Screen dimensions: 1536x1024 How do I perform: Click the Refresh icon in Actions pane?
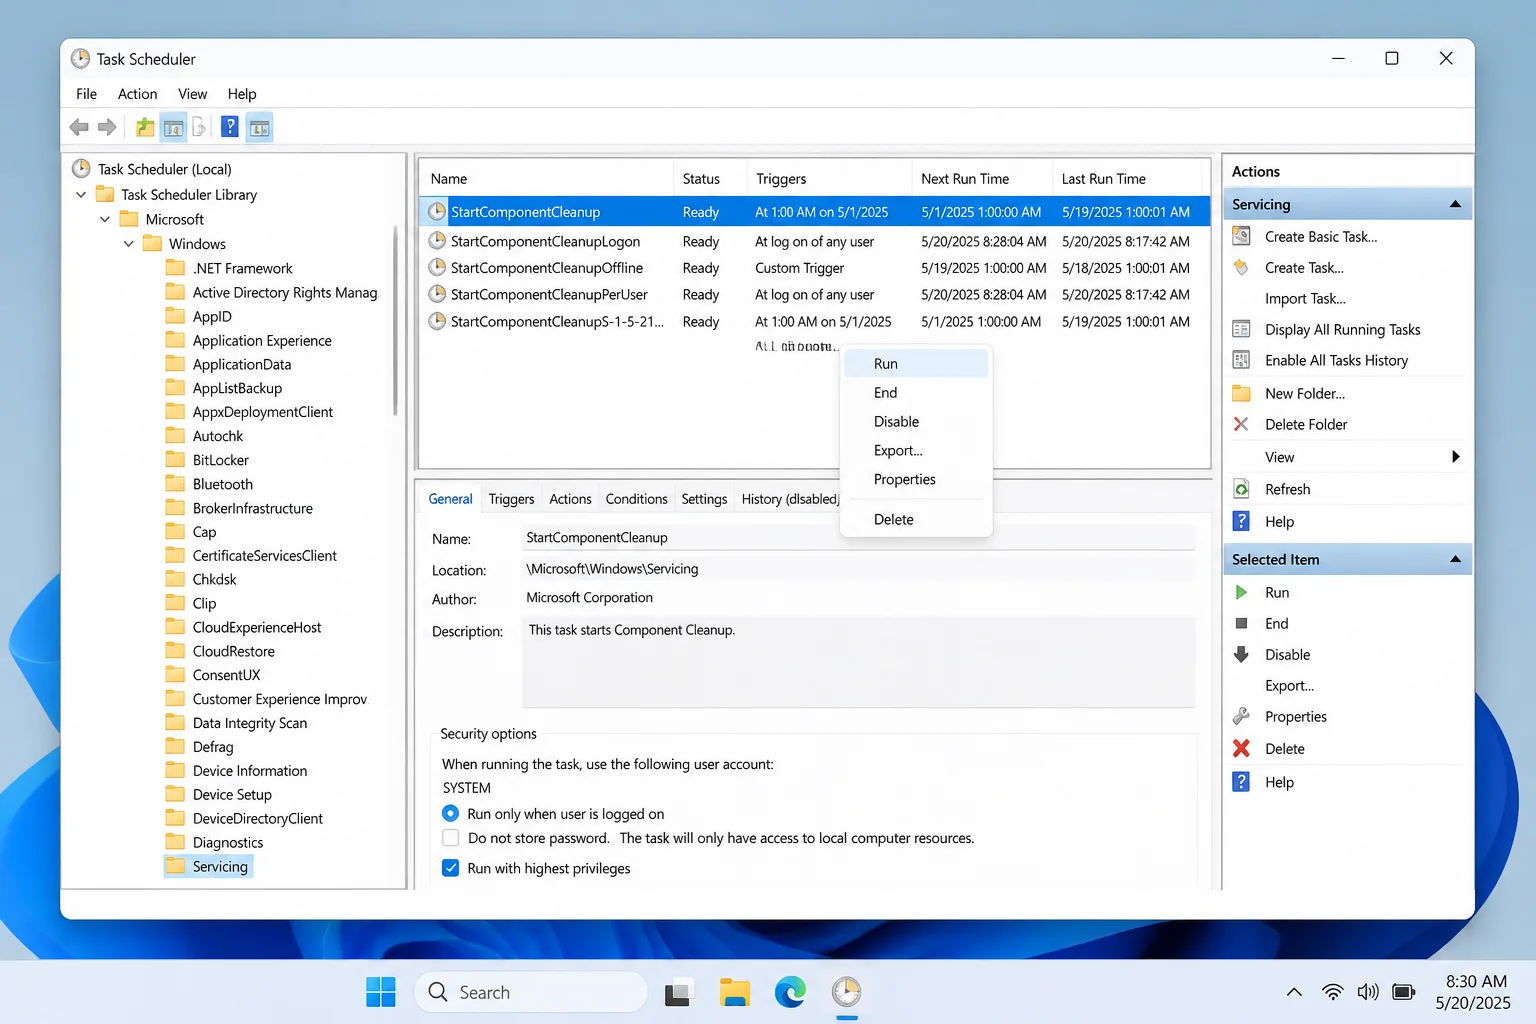pos(1241,489)
